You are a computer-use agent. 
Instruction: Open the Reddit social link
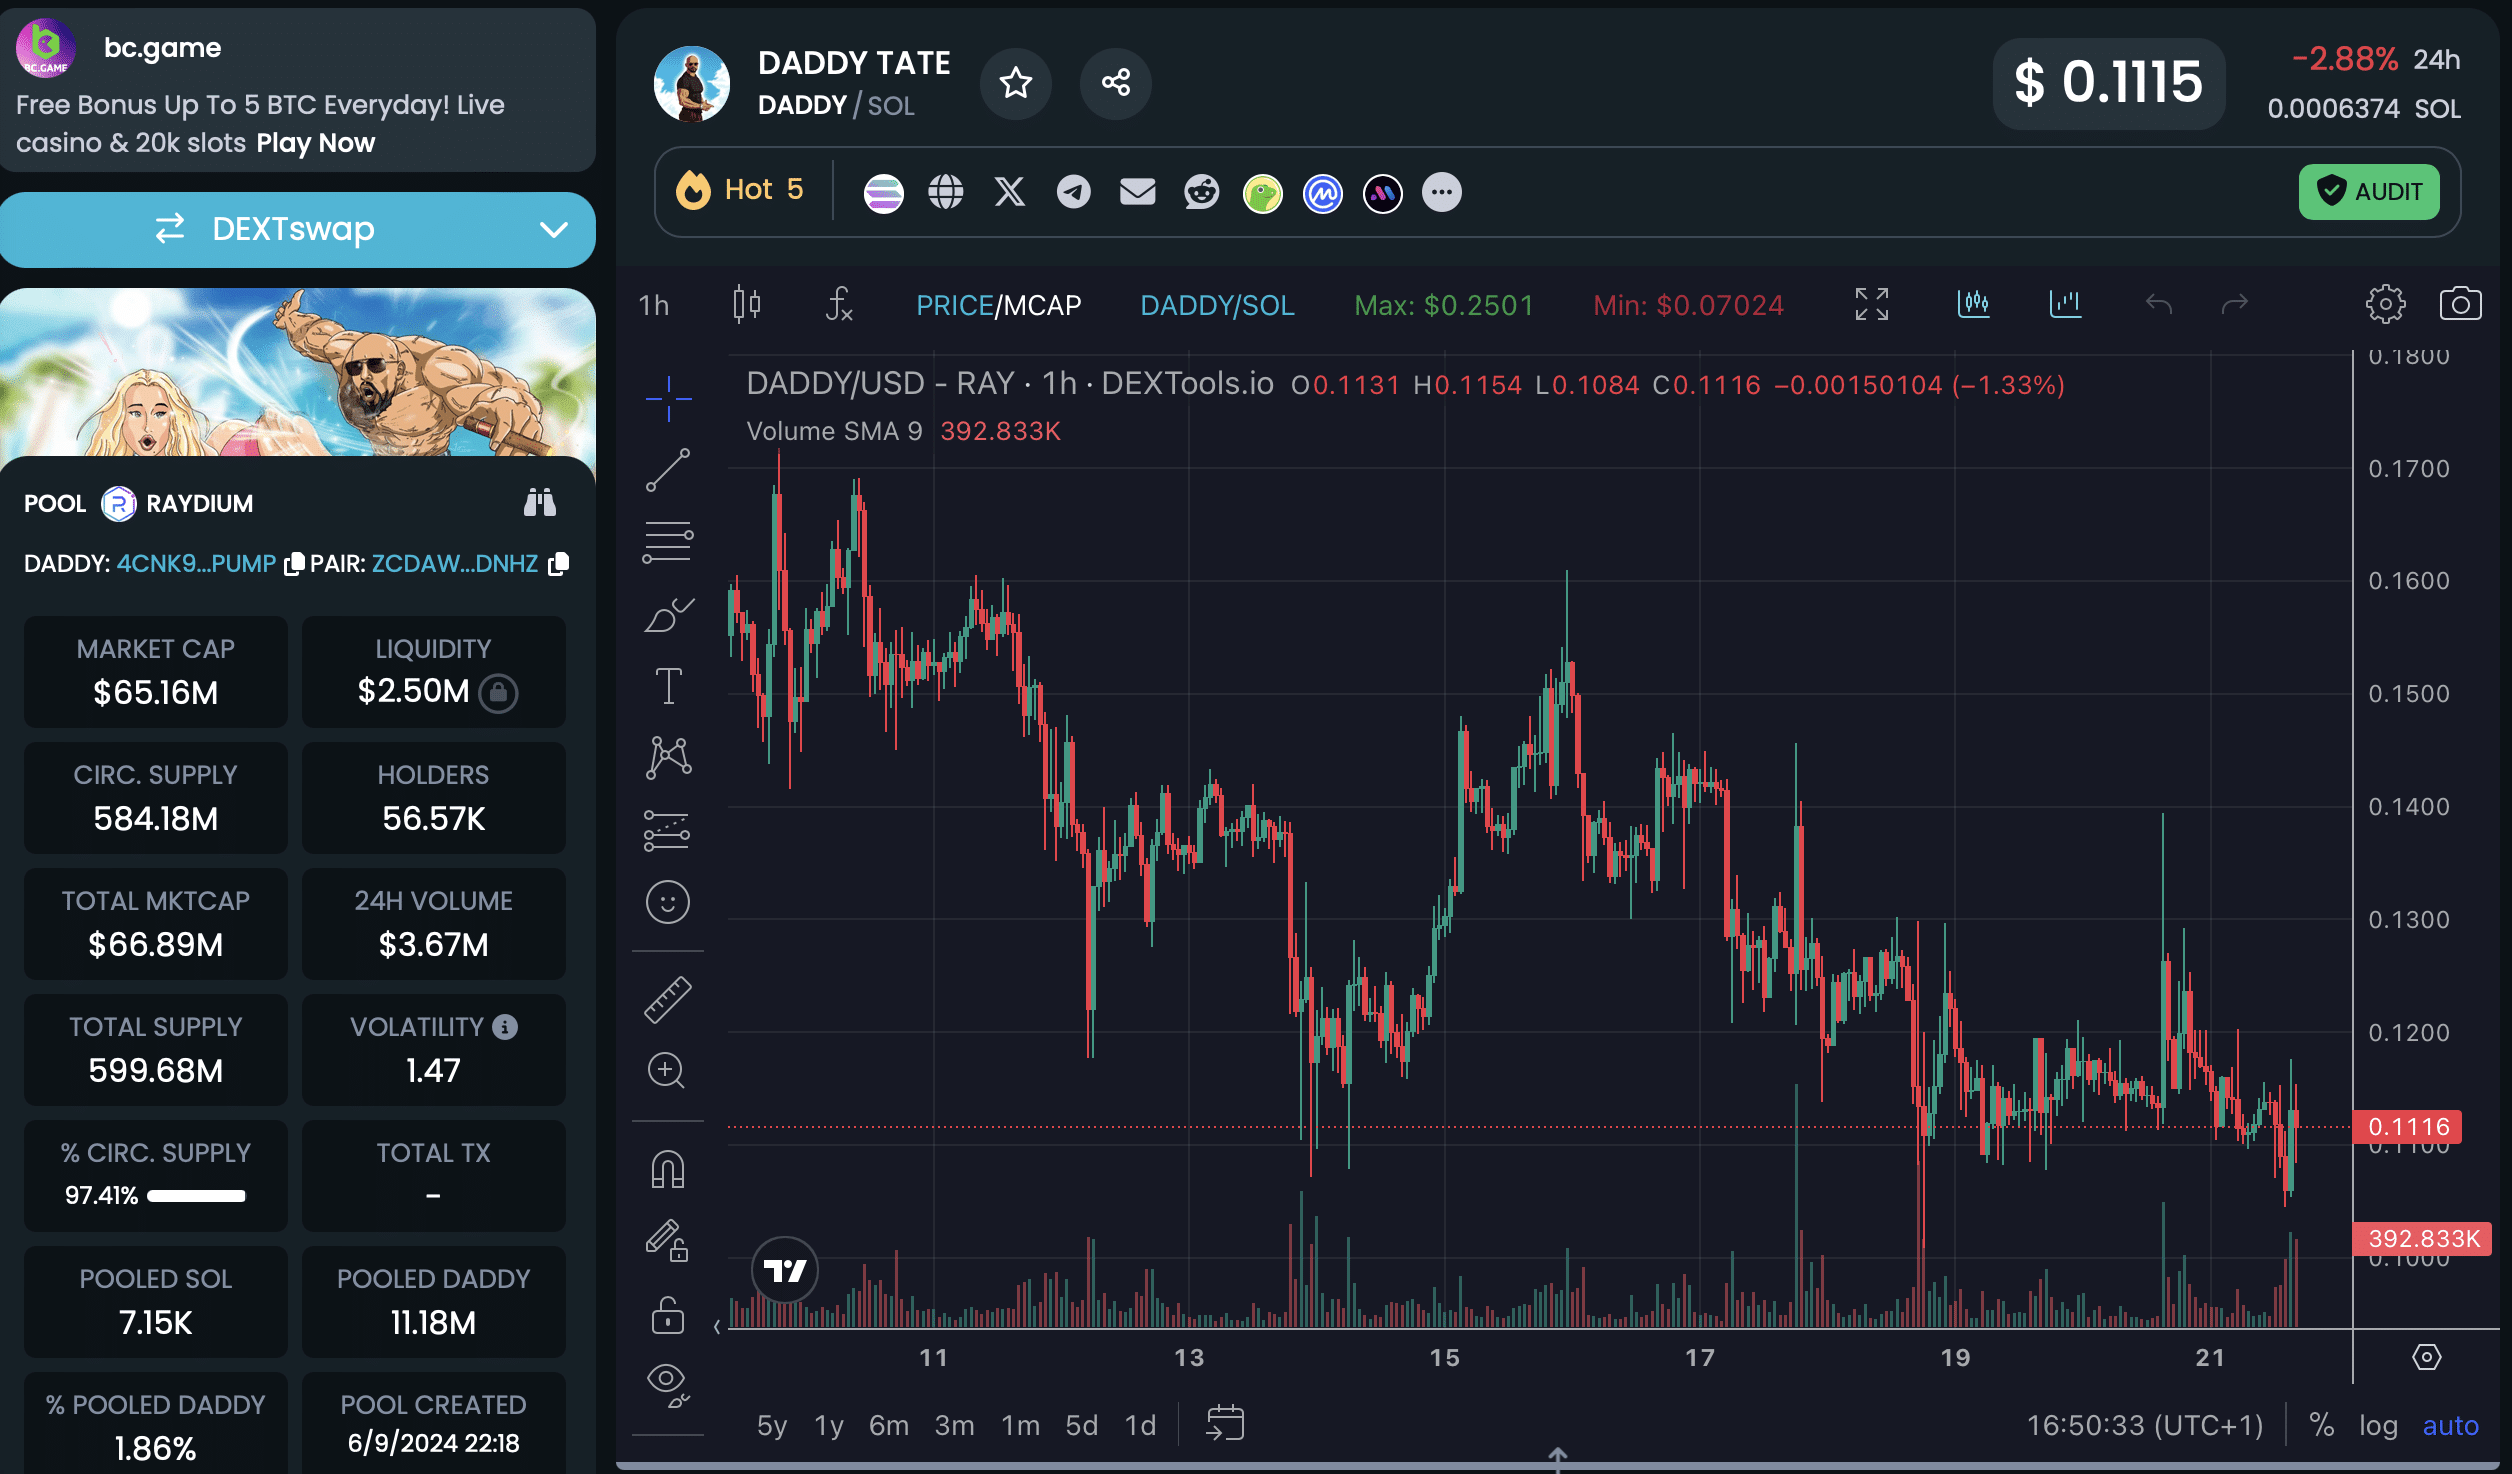(1201, 192)
